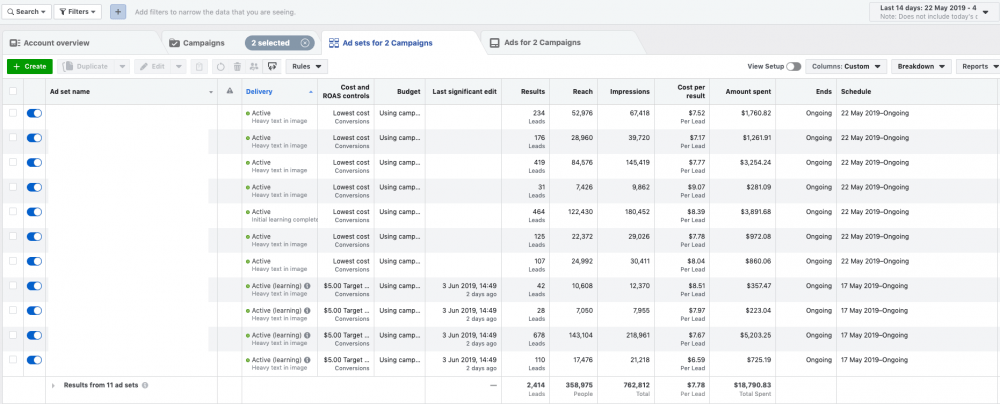Tick the select-all checkbox in table header
The height and width of the screenshot is (404, 1000).
[x=13, y=92]
